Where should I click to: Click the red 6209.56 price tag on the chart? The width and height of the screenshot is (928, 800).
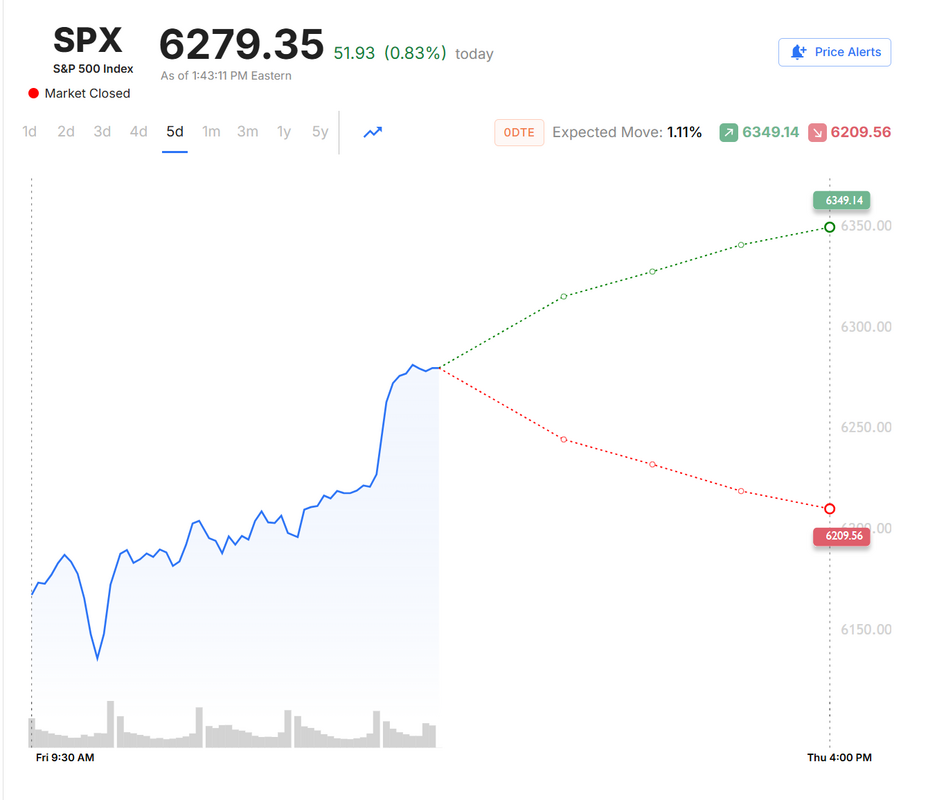(x=841, y=536)
